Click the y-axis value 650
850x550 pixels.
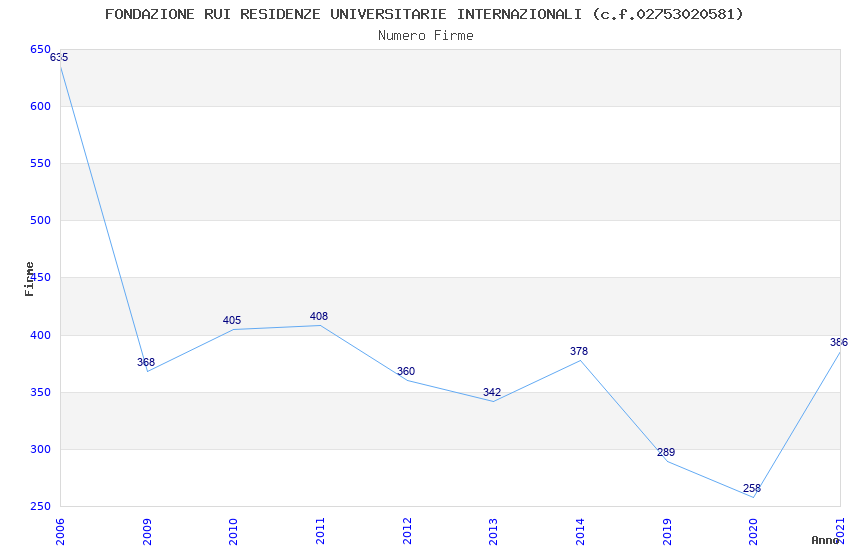[41, 49]
